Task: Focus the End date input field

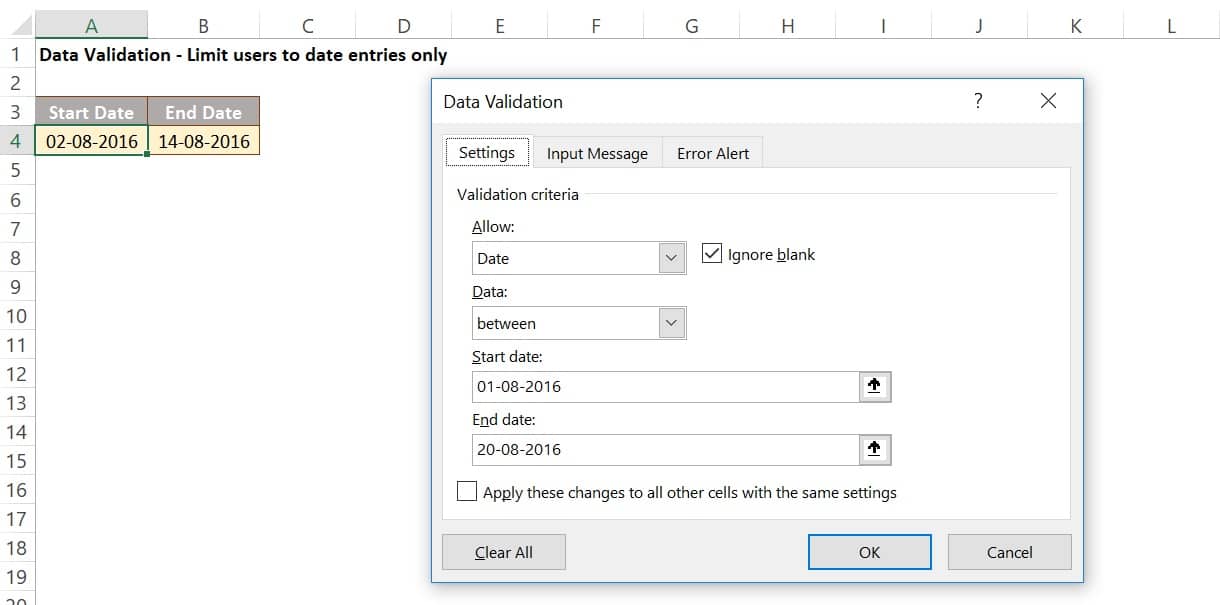Action: tap(665, 450)
